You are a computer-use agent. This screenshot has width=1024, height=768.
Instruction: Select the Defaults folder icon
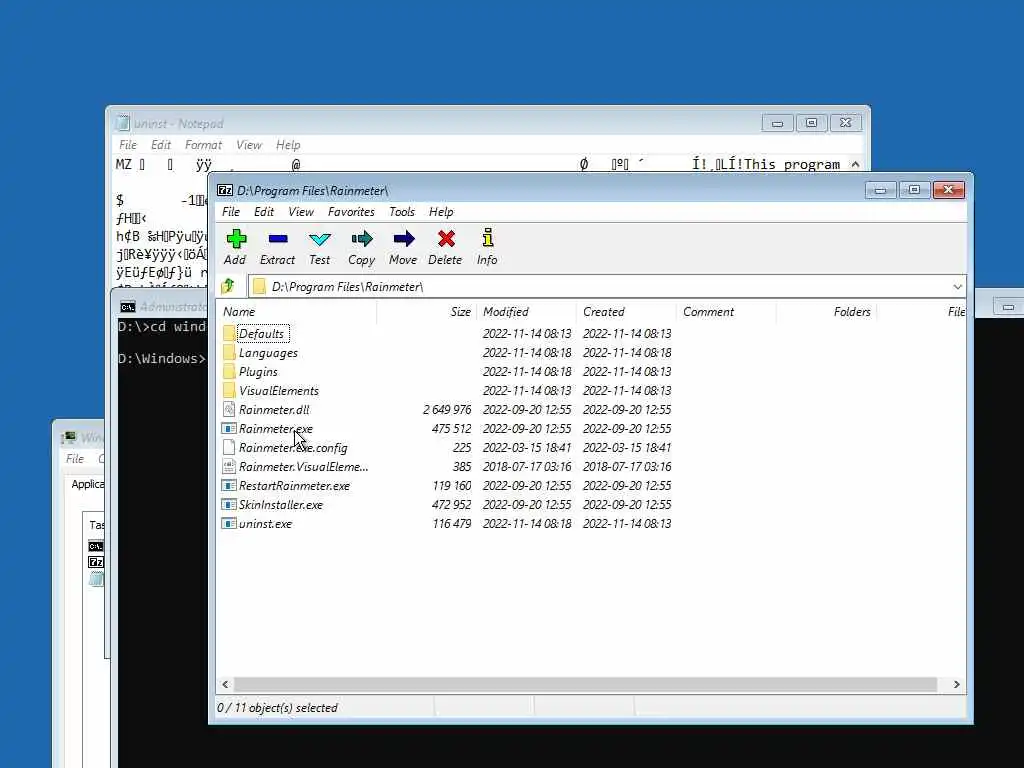(229, 334)
